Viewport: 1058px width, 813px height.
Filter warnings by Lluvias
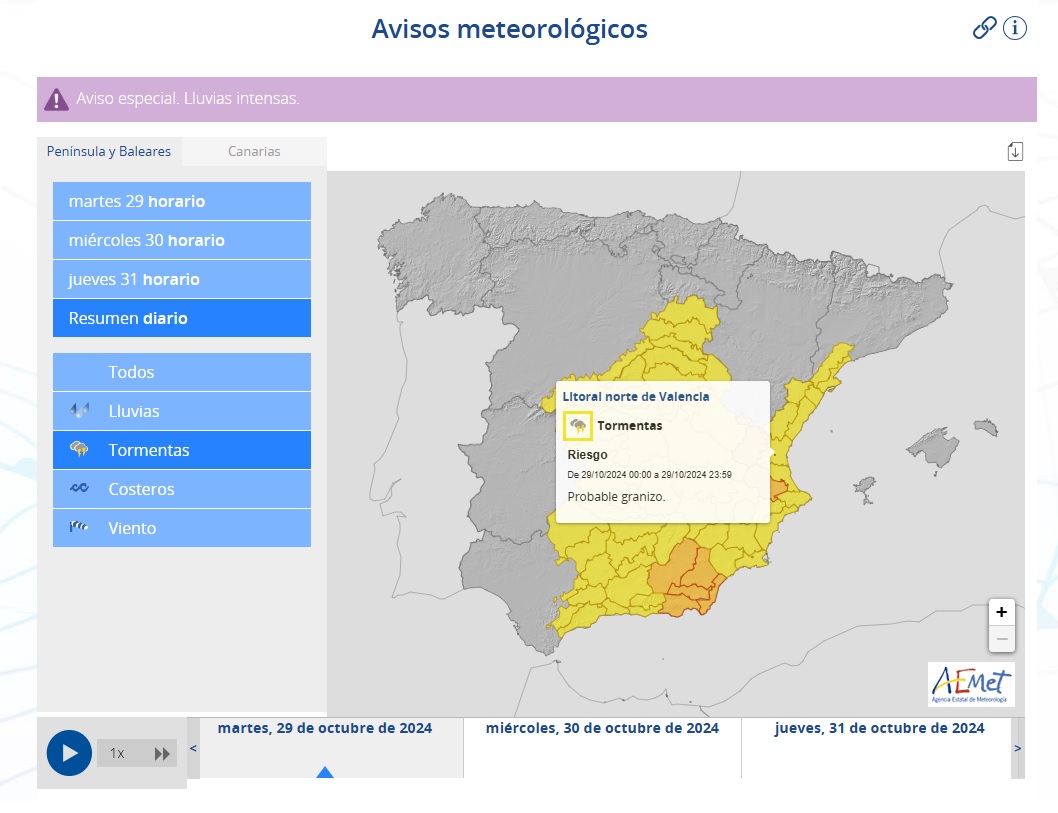click(x=181, y=411)
